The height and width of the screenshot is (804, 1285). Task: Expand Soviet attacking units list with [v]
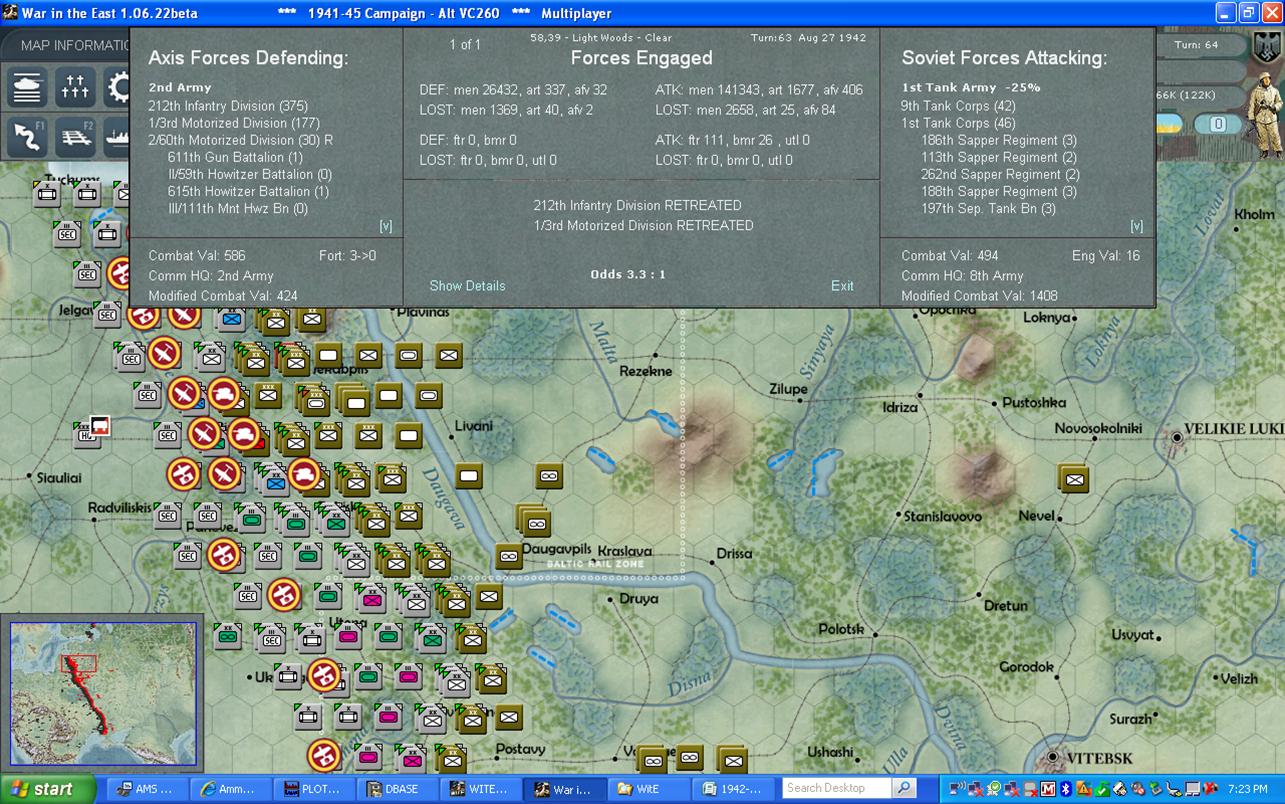(1137, 226)
